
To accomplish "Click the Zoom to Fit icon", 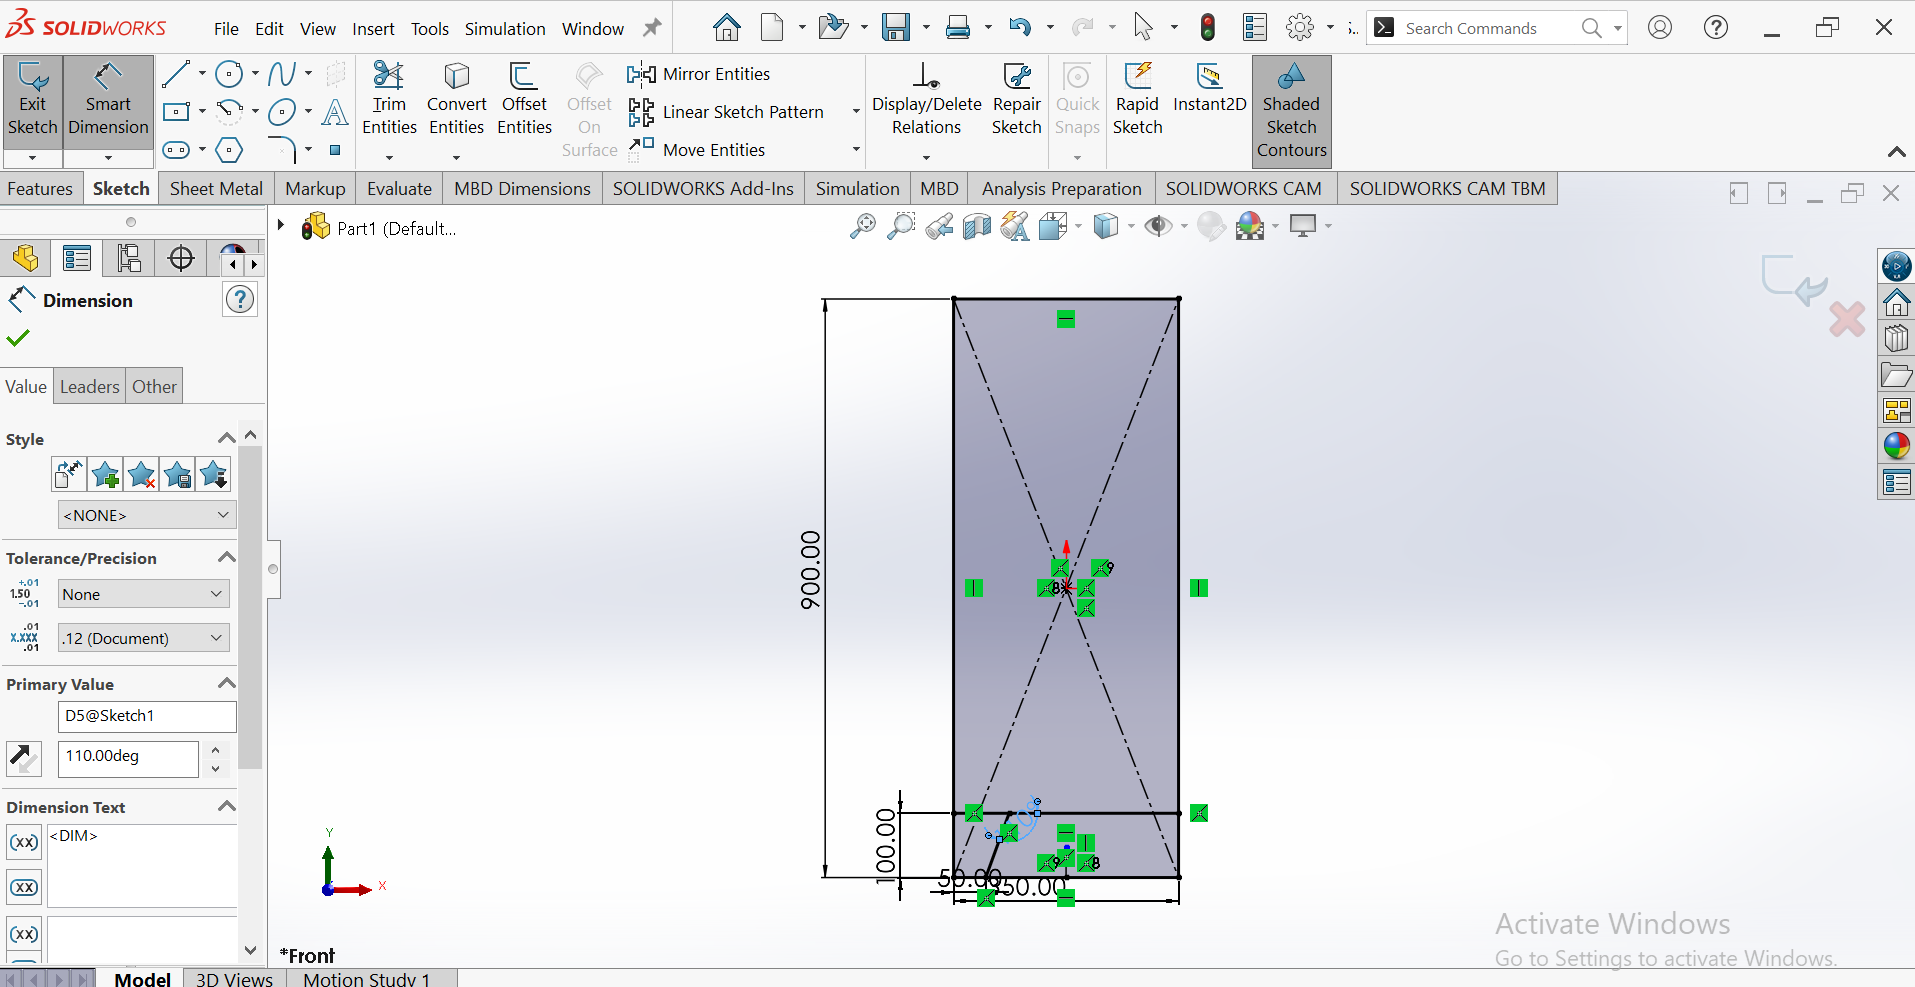I will point(862,227).
